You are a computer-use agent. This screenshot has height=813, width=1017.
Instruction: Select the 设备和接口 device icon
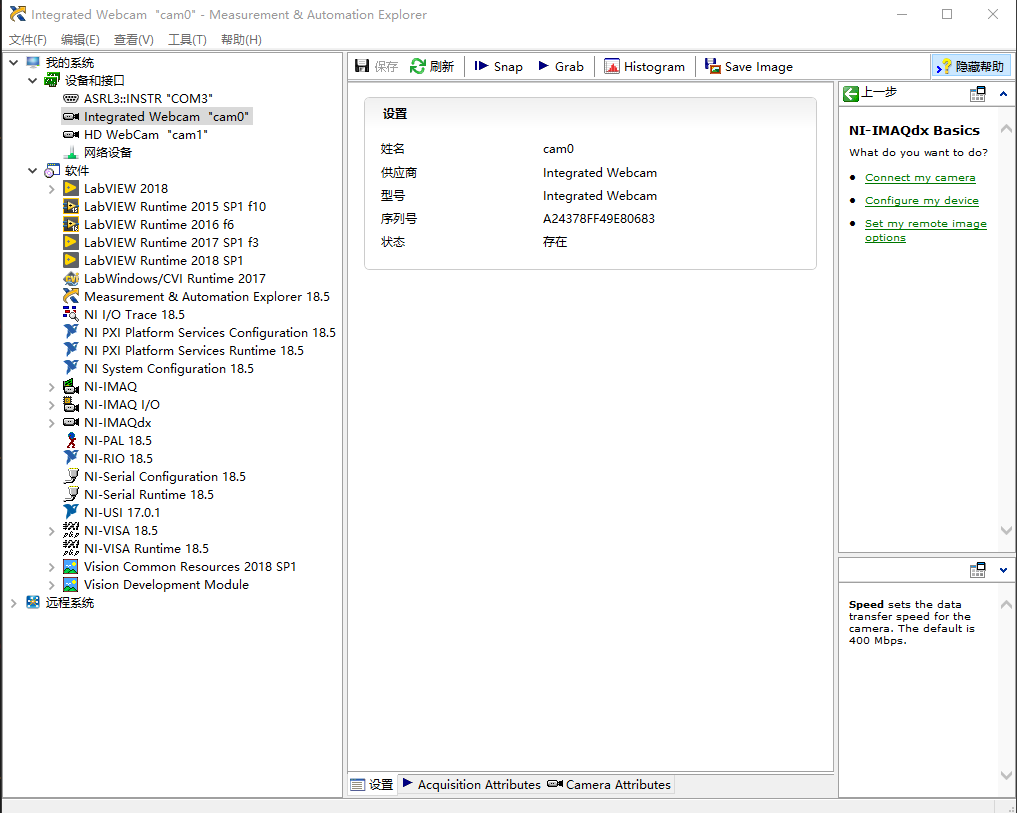click(x=52, y=80)
